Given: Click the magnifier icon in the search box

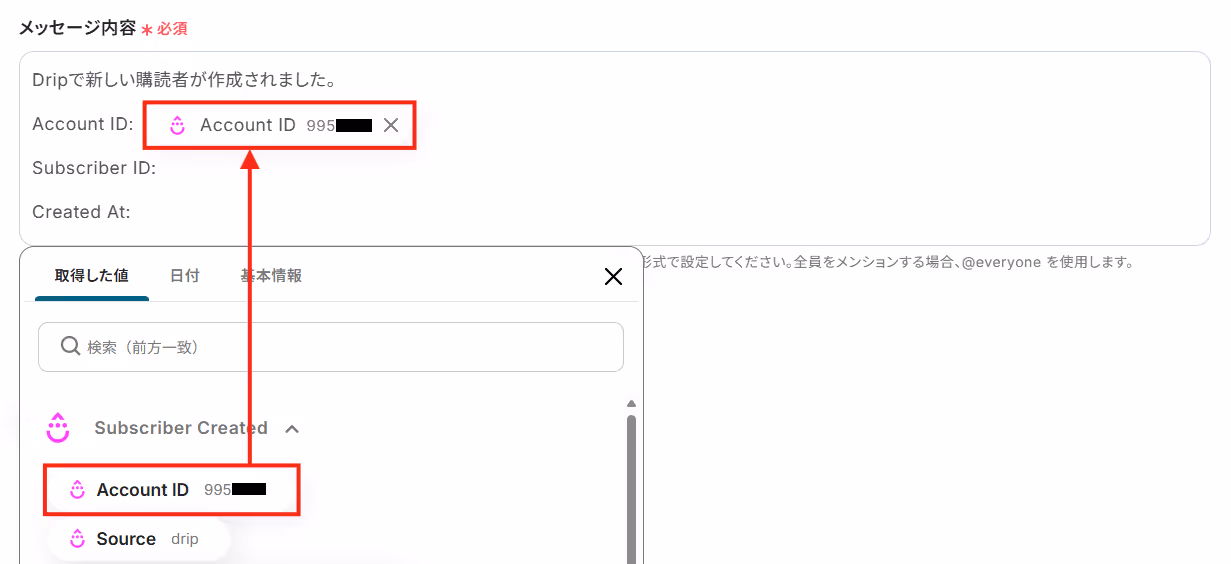Looking at the screenshot, I should click(70, 346).
